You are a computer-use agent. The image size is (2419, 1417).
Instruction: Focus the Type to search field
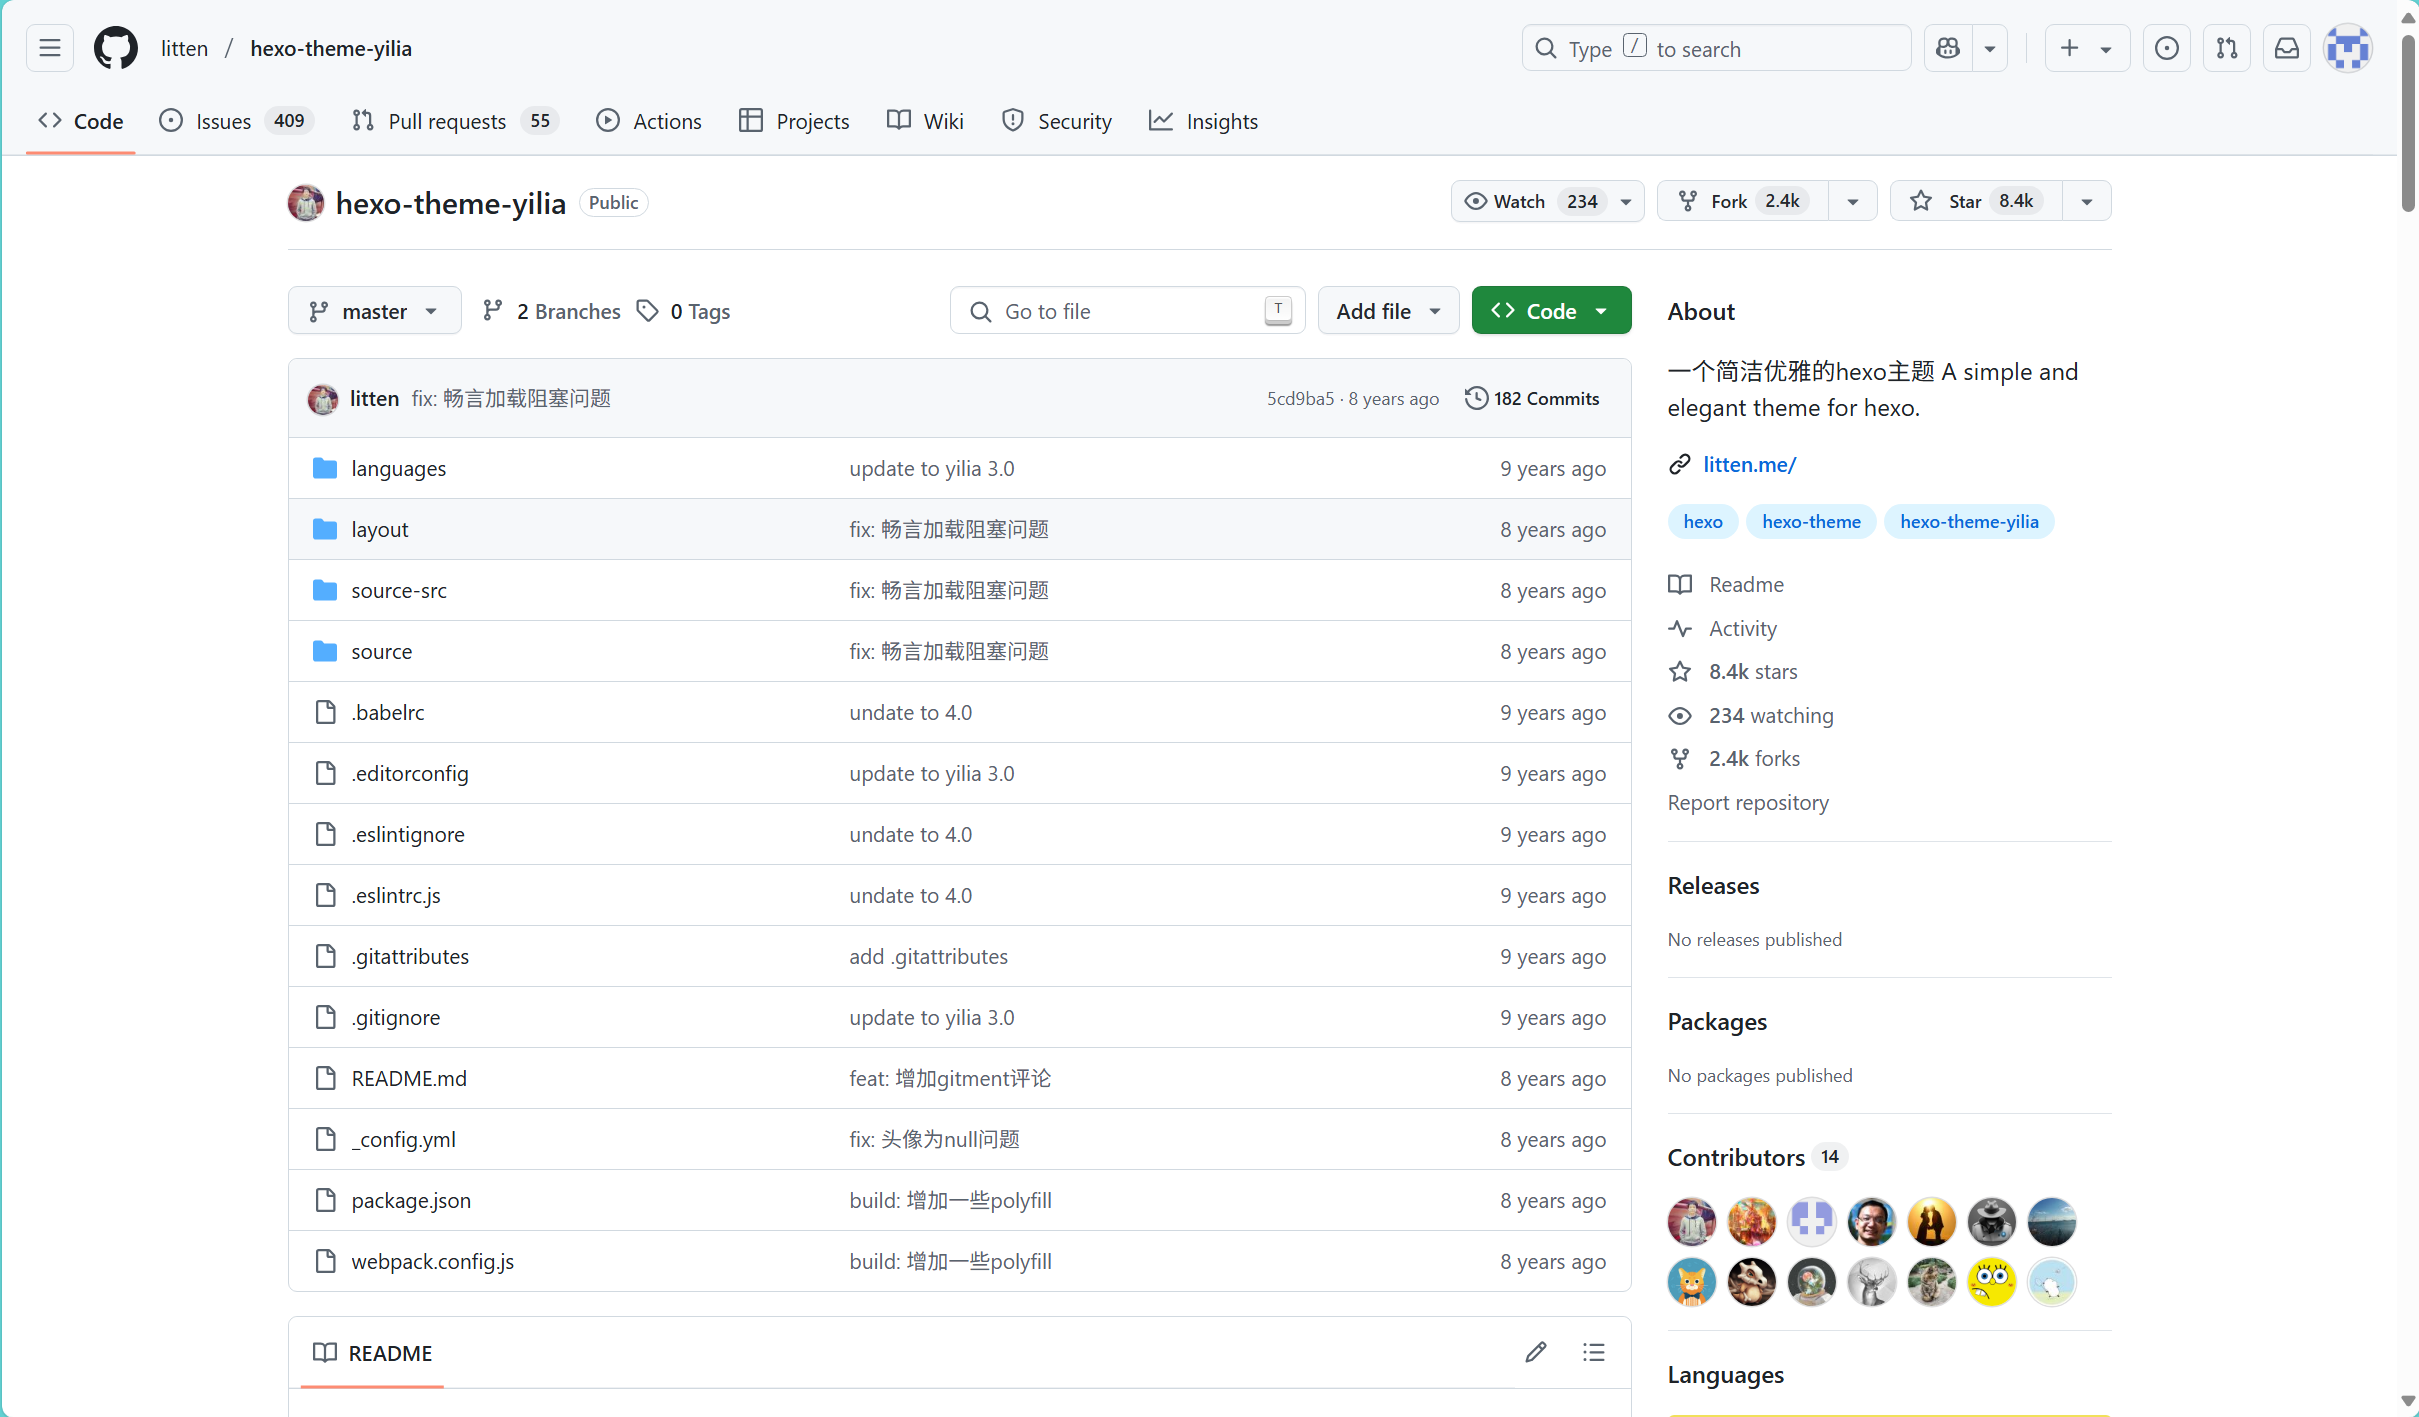1716,48
